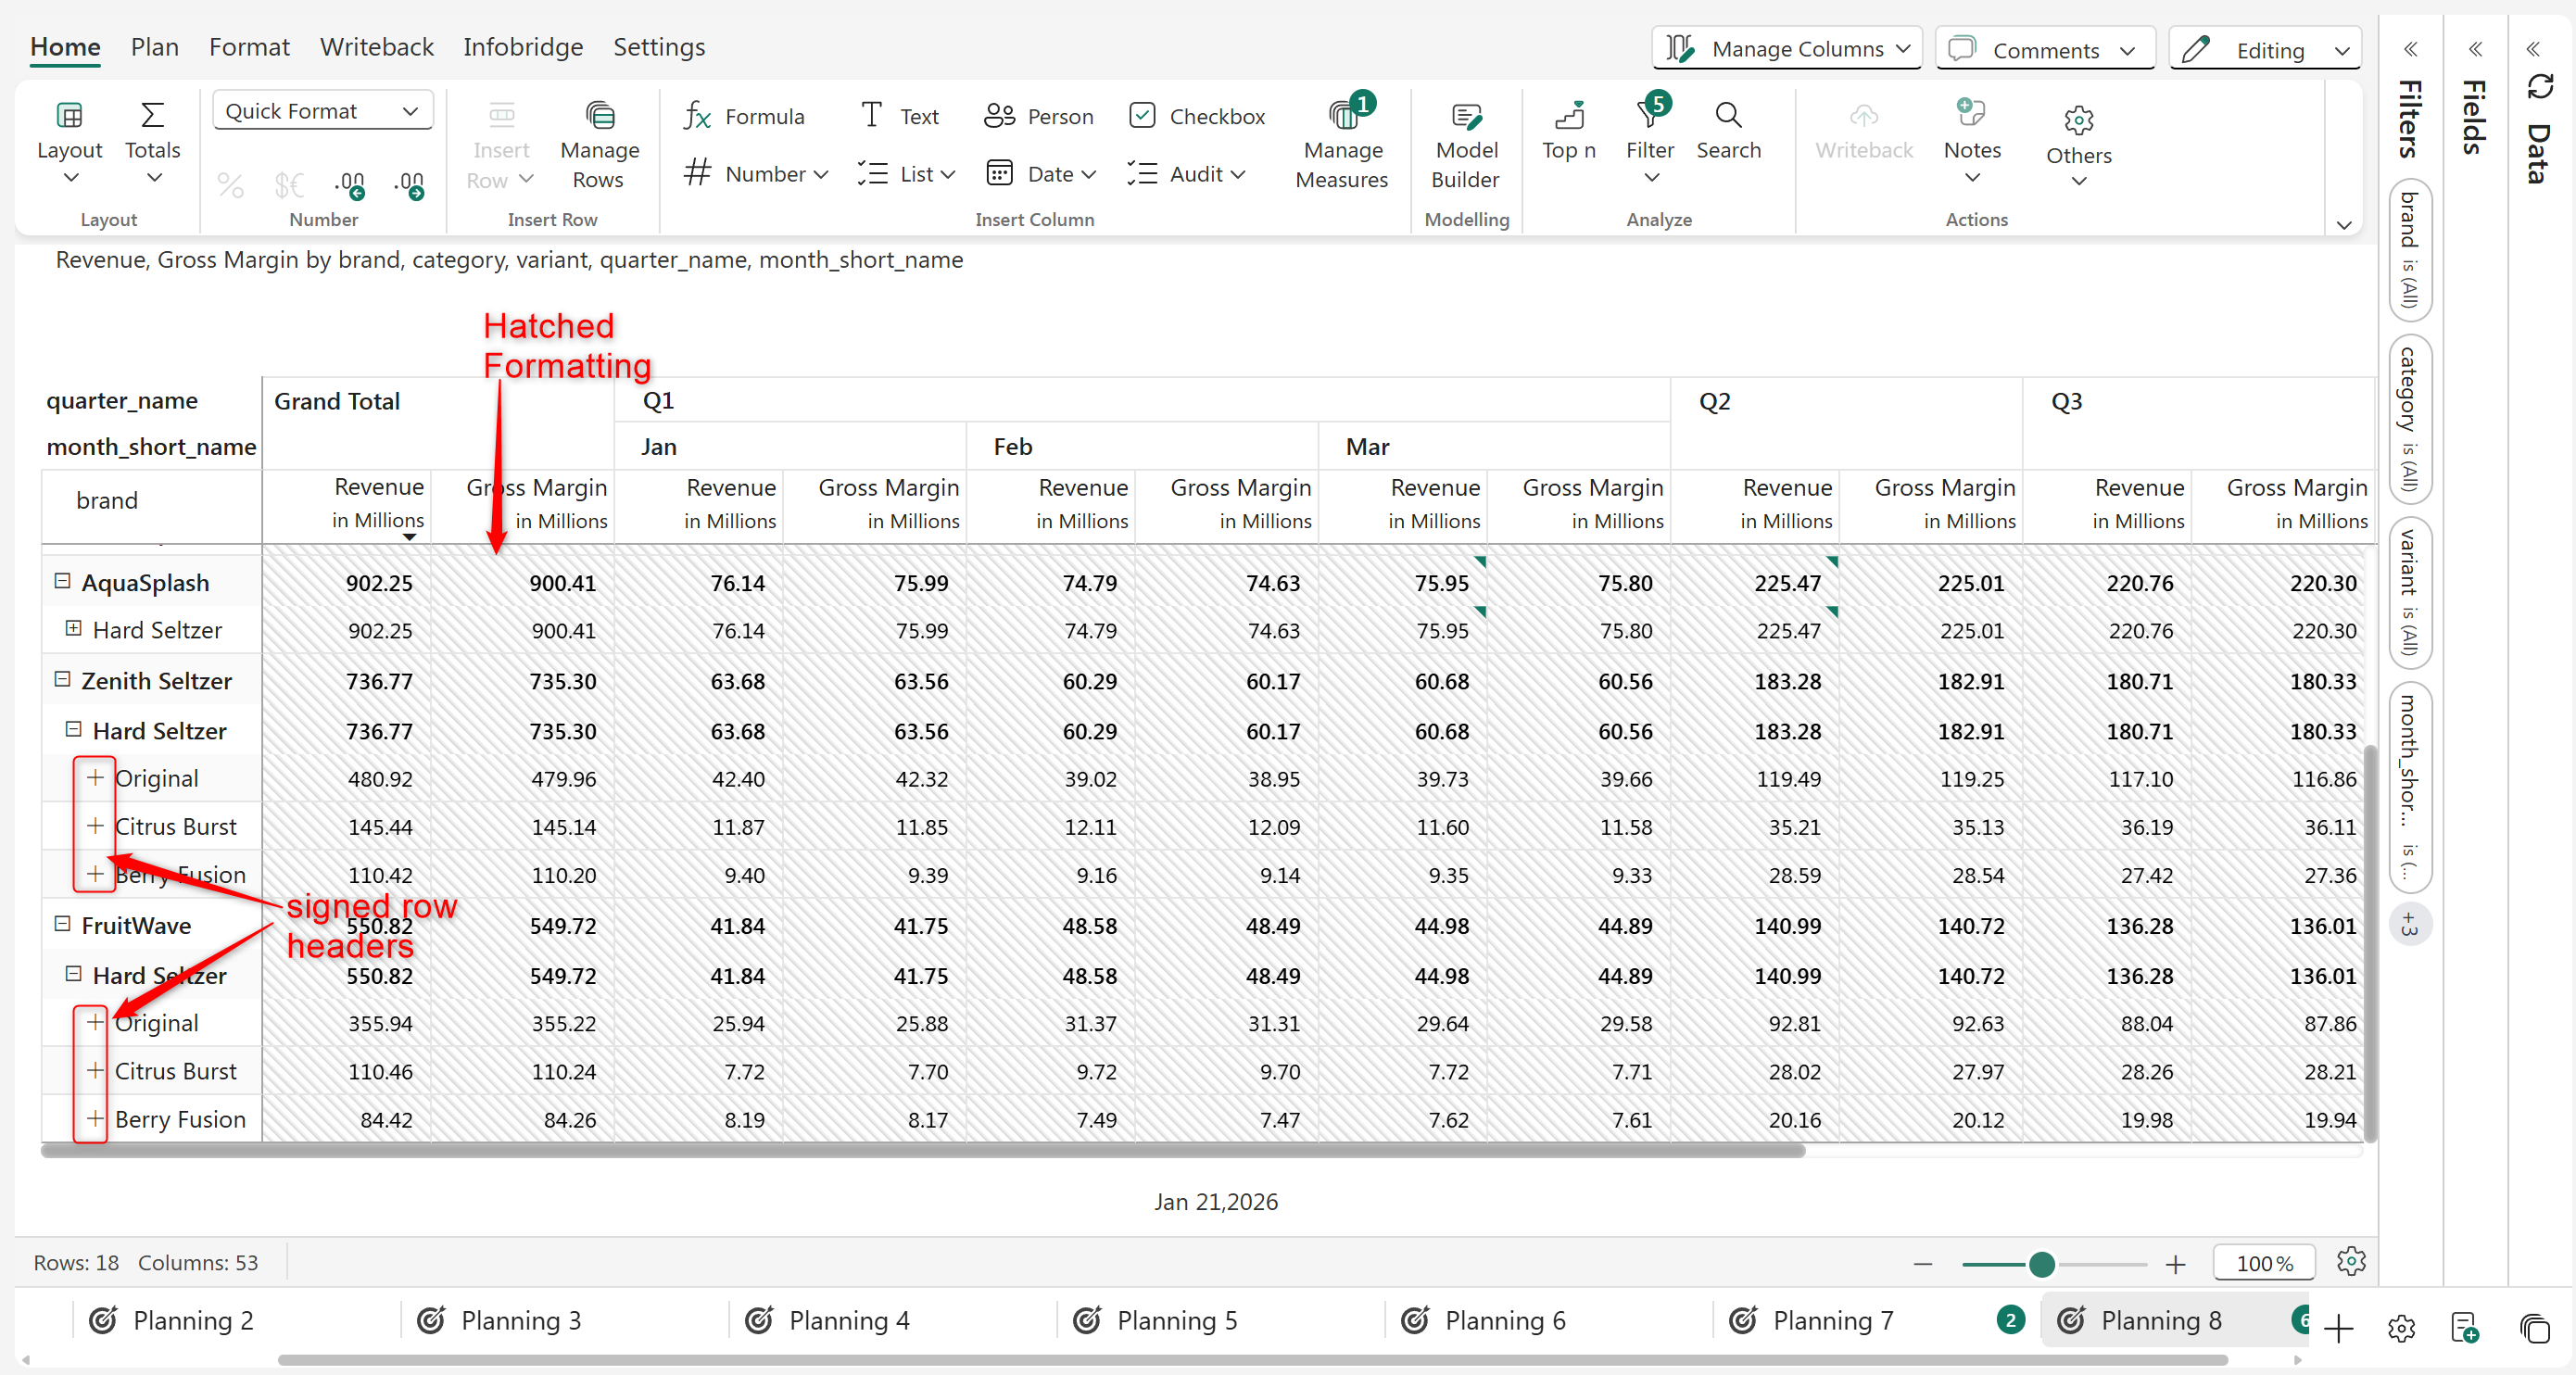Open the Model Builder tool
This screenshot has width=2576, height=1375.
click(x=1465, y=145)
